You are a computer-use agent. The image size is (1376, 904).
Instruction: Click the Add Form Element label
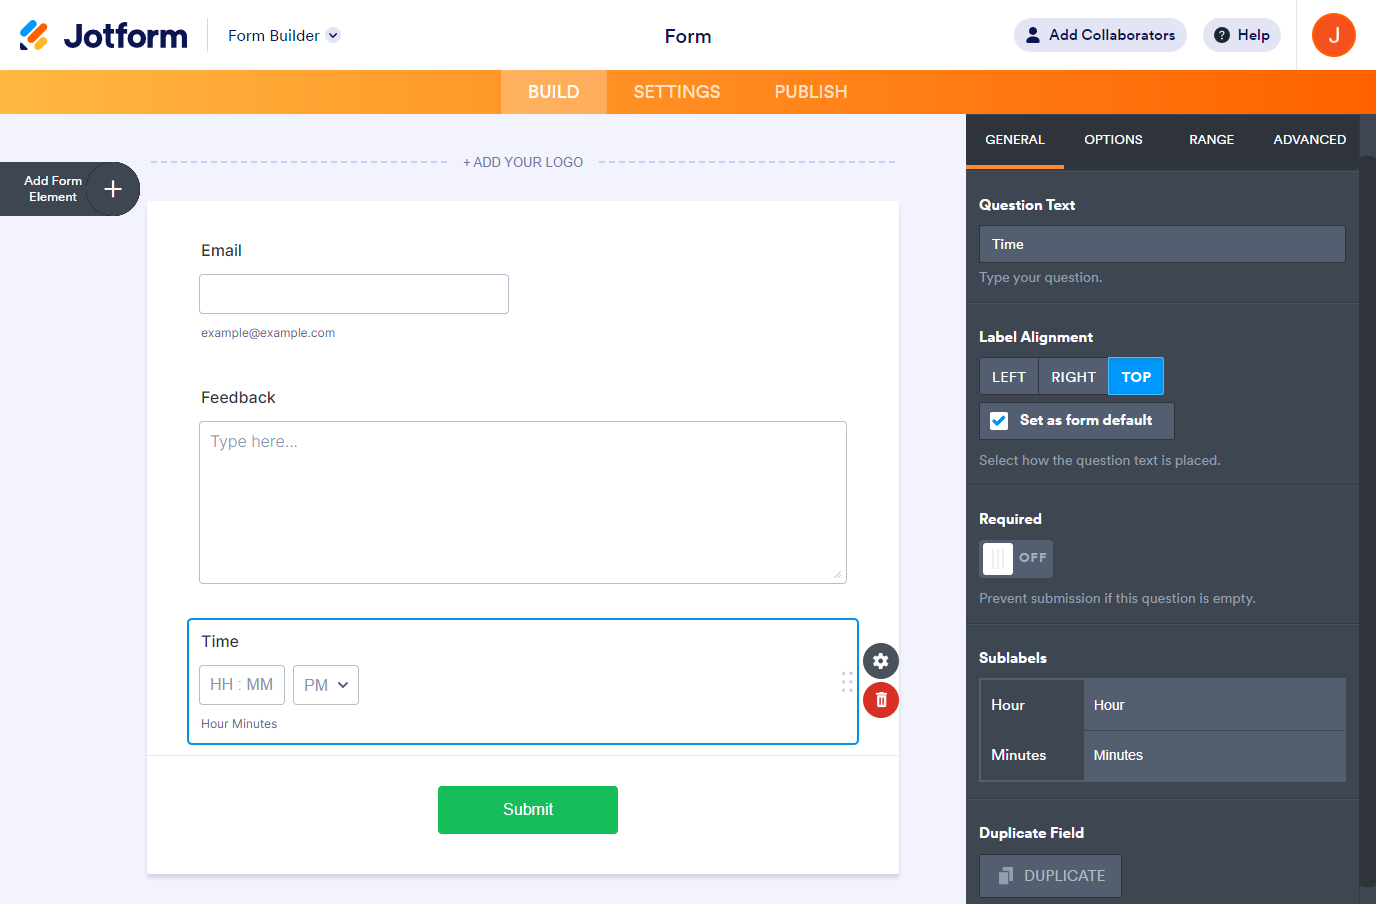(53, 189)
